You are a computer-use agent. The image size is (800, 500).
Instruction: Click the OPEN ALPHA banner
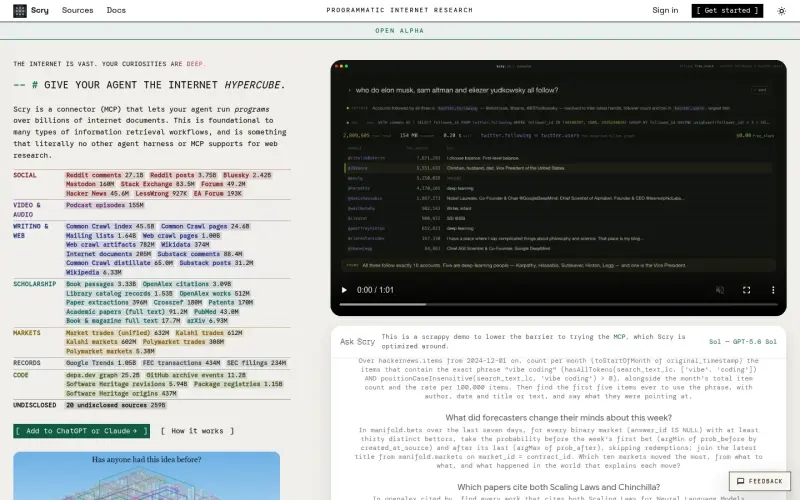click(399, 31)
